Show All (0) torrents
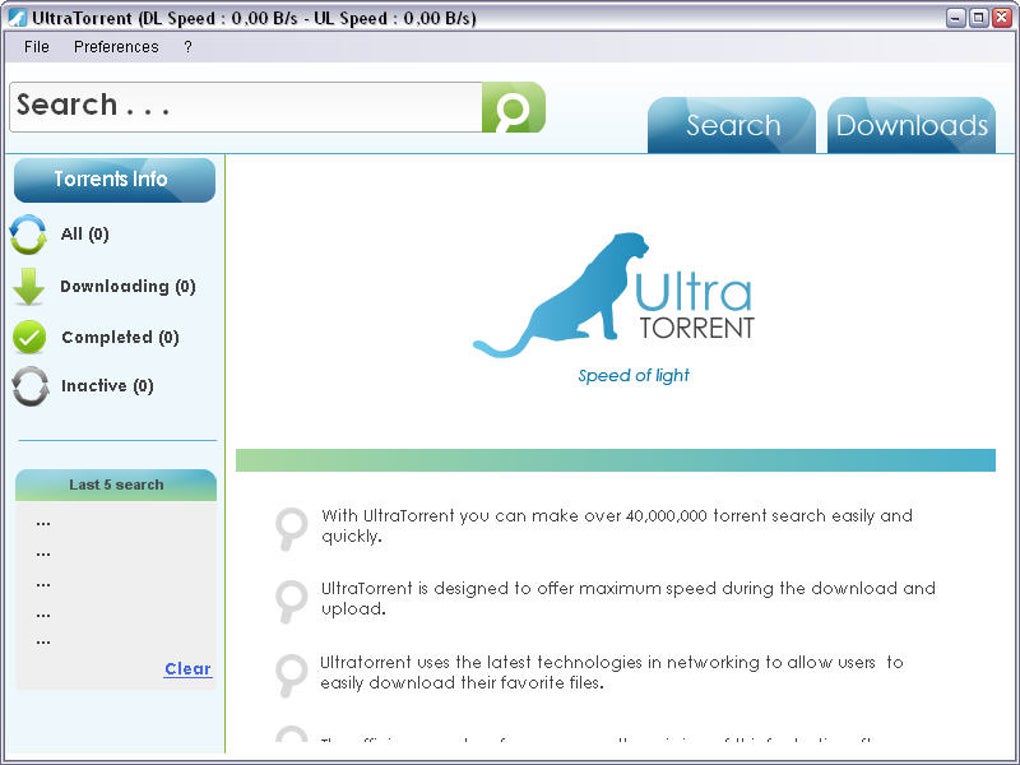Viewport: 1020px width, 765px height. [x=85, y=234]
